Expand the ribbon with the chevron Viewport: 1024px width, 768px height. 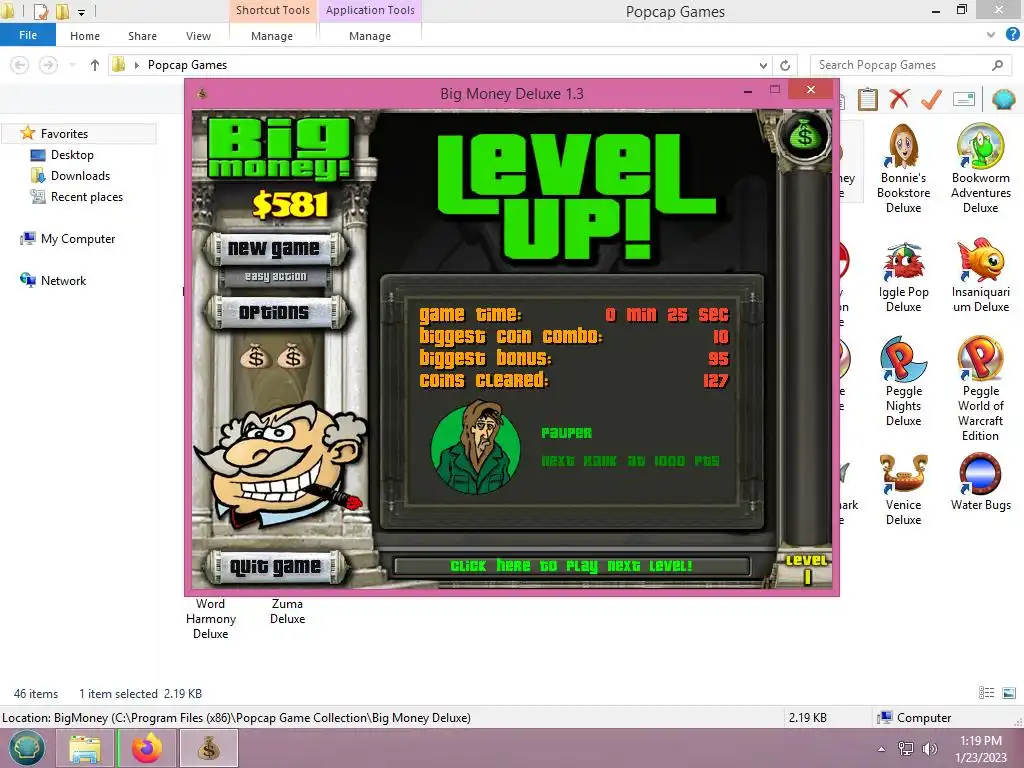(991, 35)
